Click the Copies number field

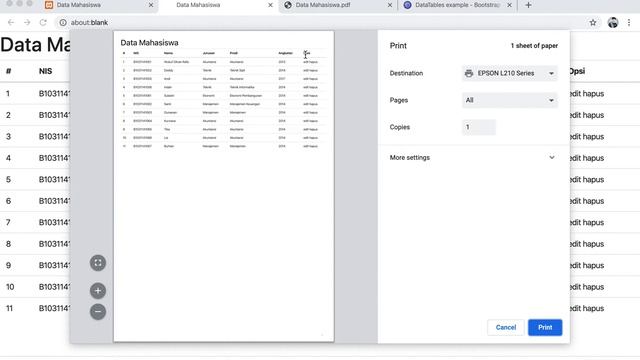click(478, 127)
